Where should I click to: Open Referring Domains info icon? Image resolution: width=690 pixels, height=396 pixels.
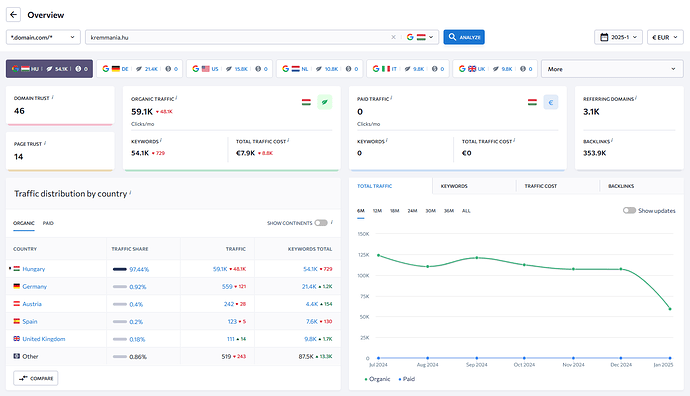tap(636, 98)
